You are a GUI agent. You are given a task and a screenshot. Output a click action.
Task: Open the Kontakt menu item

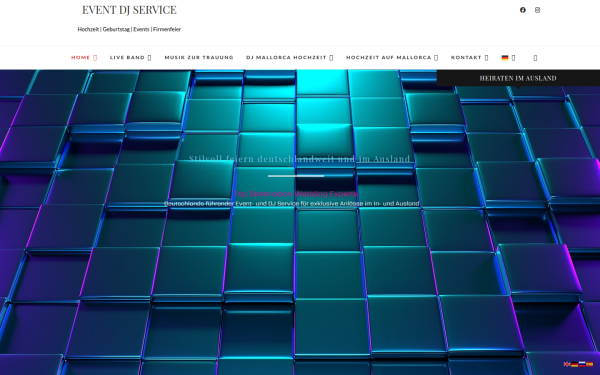coord(466,57)
